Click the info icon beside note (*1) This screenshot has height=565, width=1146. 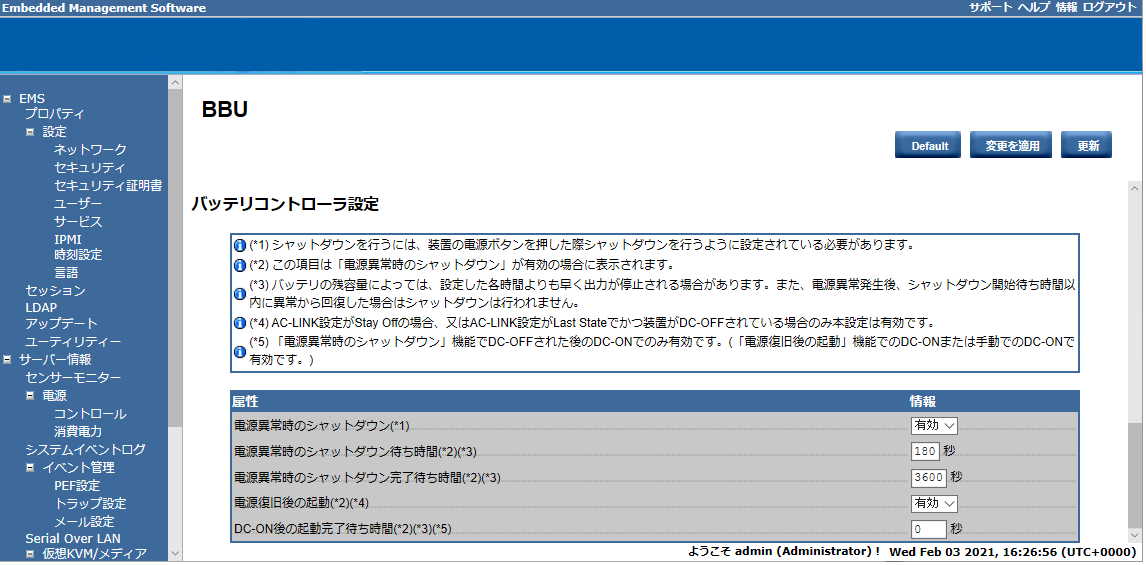tap(240, 246)
